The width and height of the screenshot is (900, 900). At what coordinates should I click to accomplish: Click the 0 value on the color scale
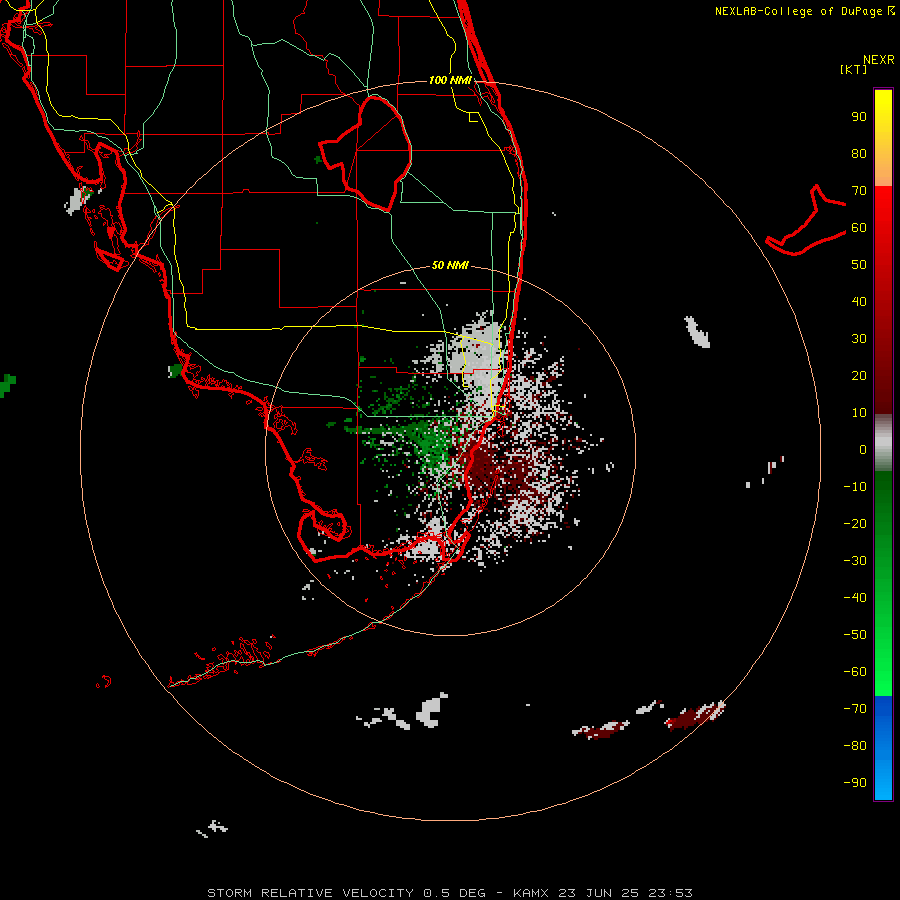(x=863, y=450)
